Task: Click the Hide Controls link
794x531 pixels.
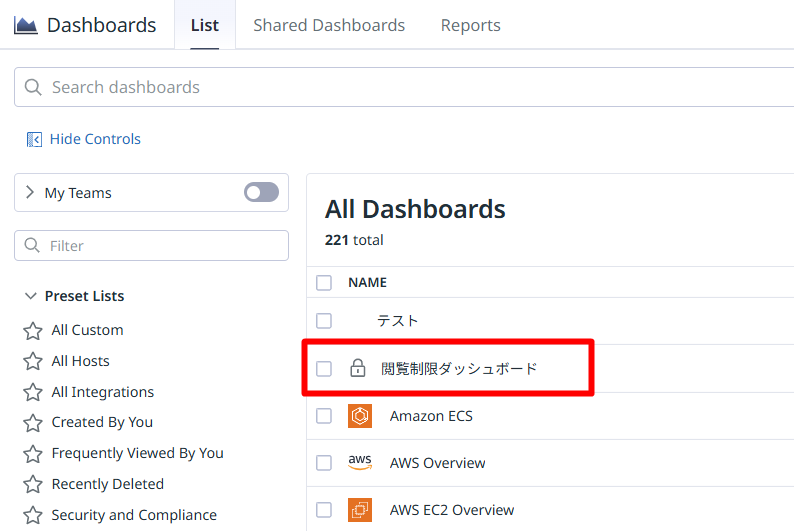Action: pyautogui.click(x=95, y=139)
